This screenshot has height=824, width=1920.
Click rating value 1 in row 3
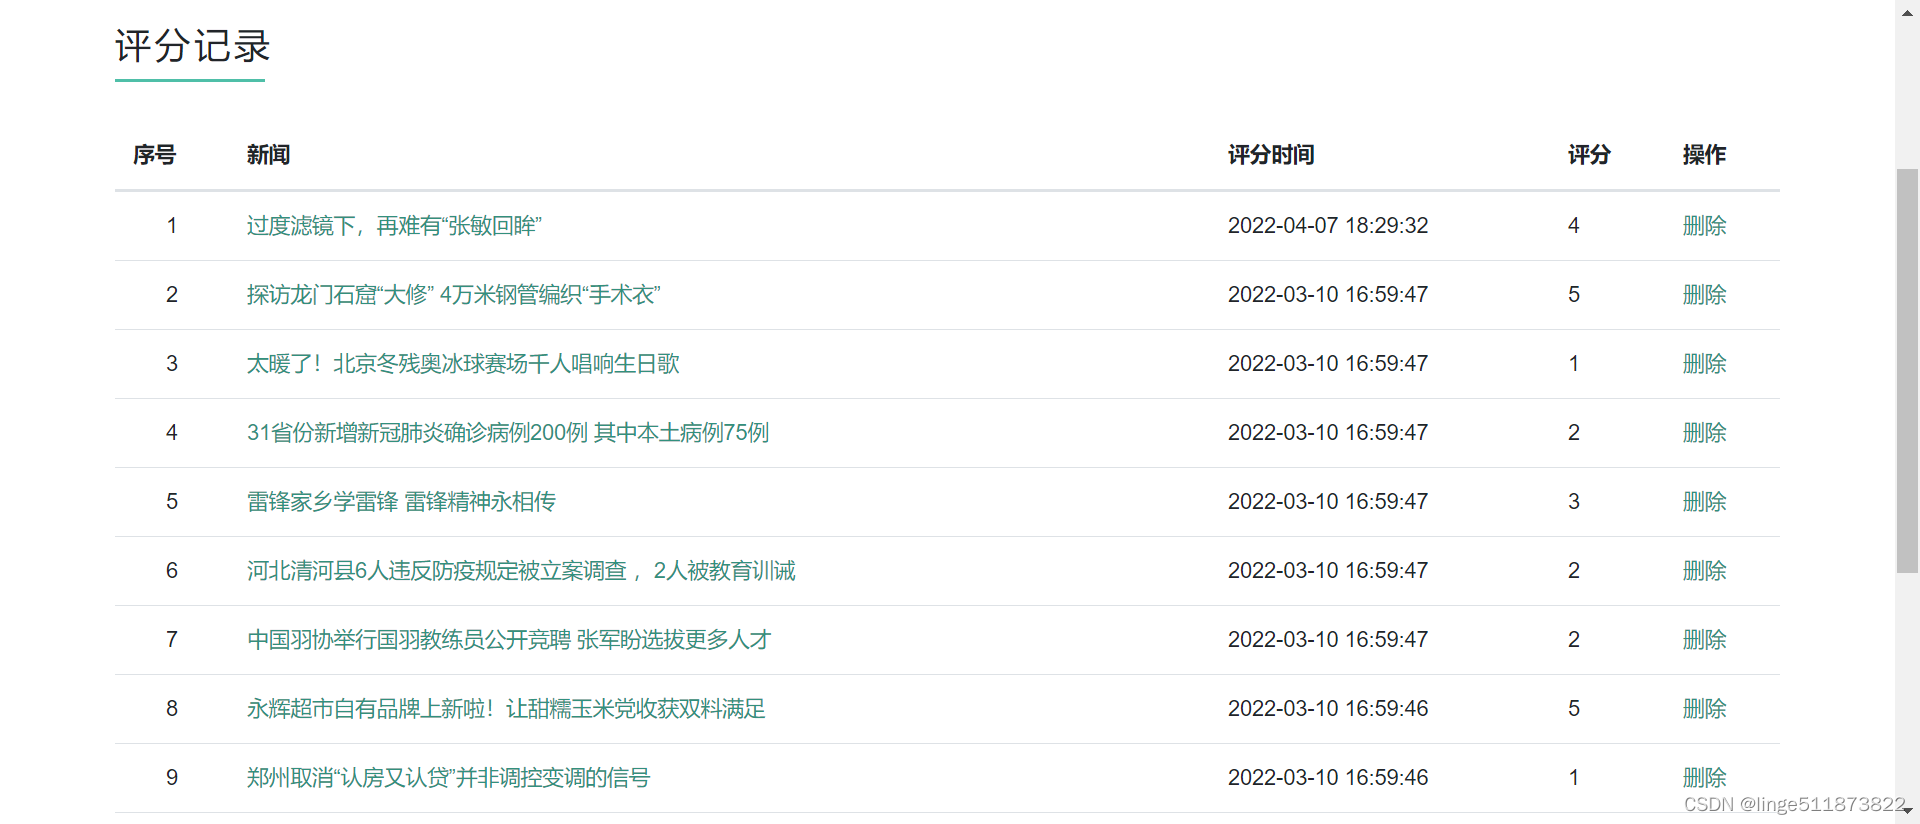point(1574,364)
